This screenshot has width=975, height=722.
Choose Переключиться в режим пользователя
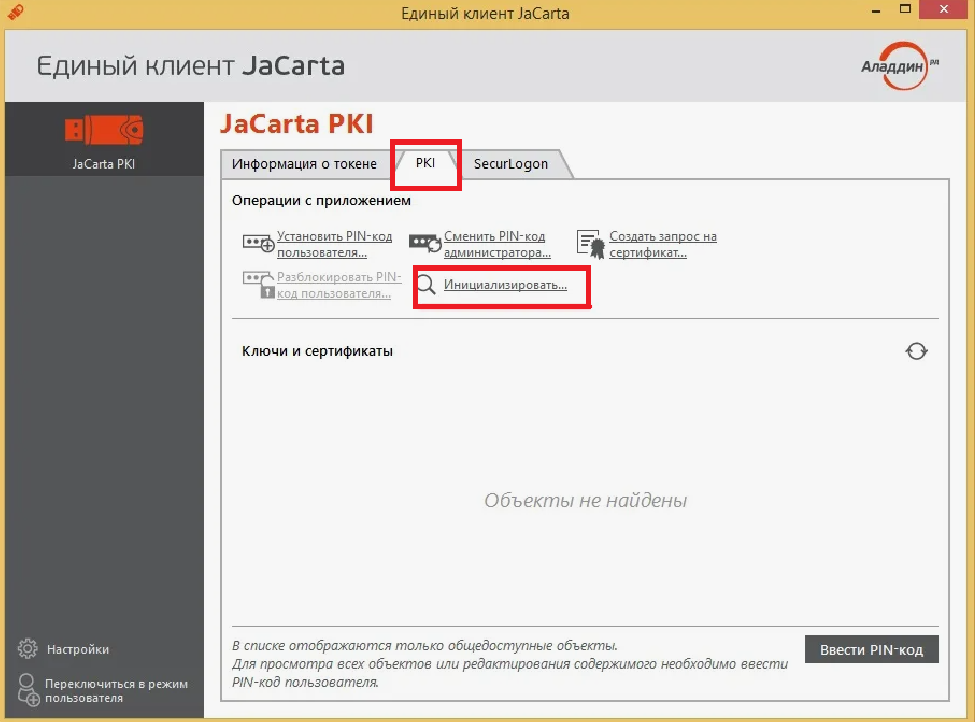click(116, 691)
